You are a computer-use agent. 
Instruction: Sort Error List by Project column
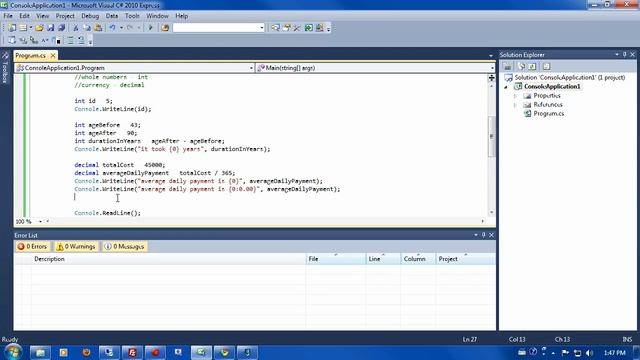(x=465, y=259)
